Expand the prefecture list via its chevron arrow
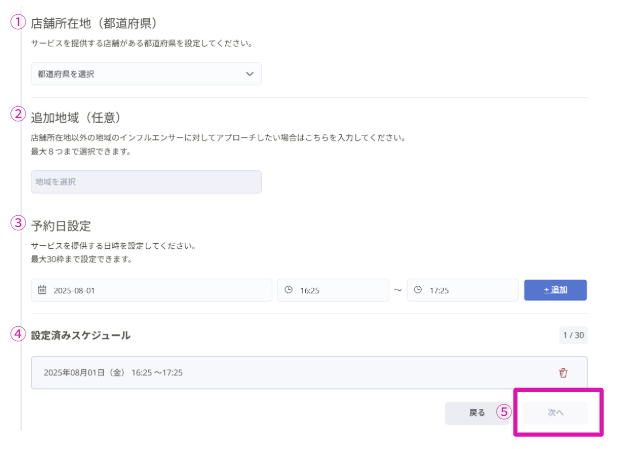Screen dimensions: 617x449 click(x=250, y=74)
